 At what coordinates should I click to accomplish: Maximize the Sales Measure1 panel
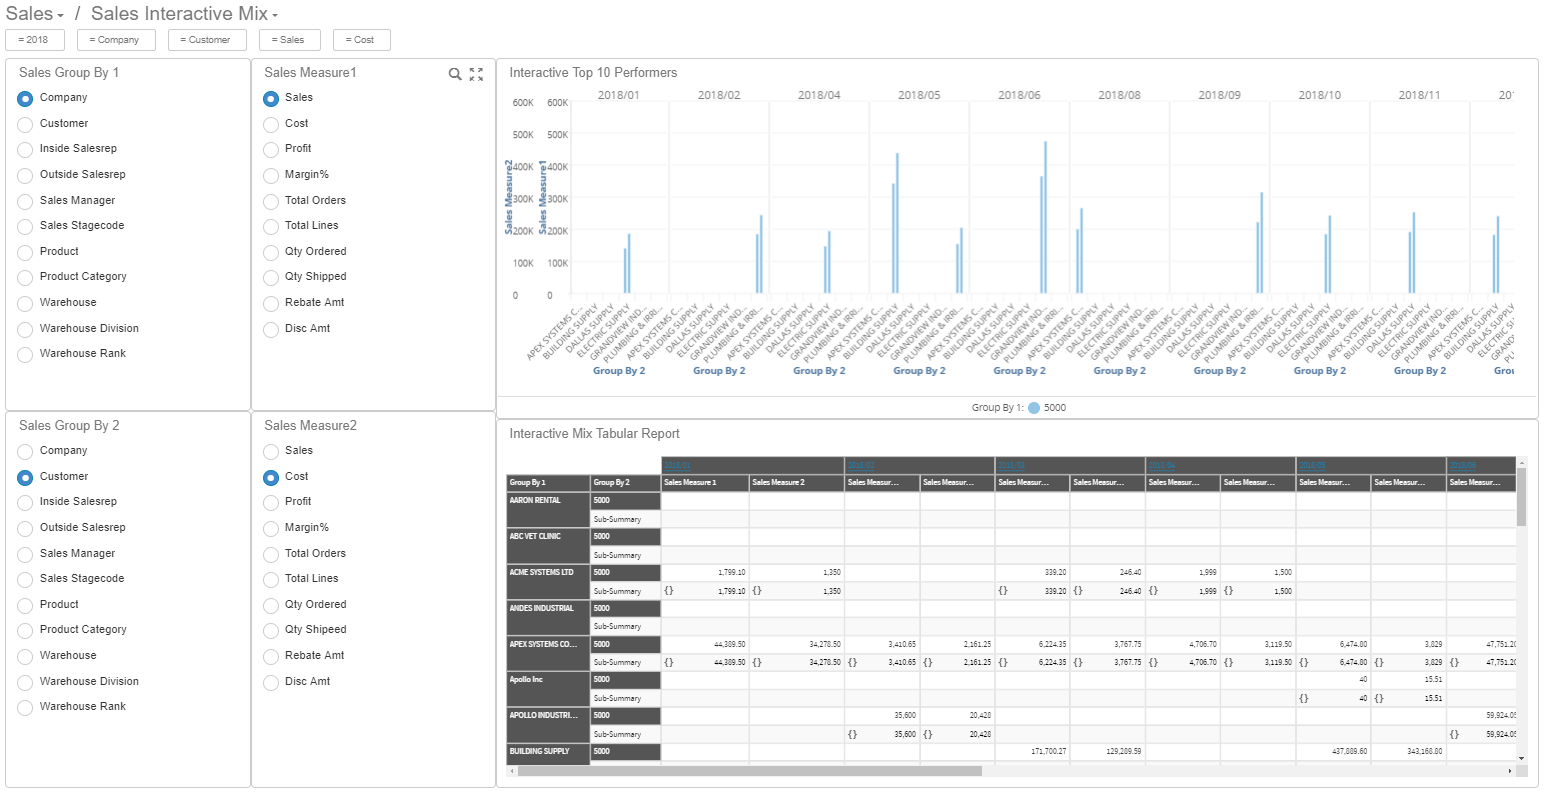coord(476,74)
